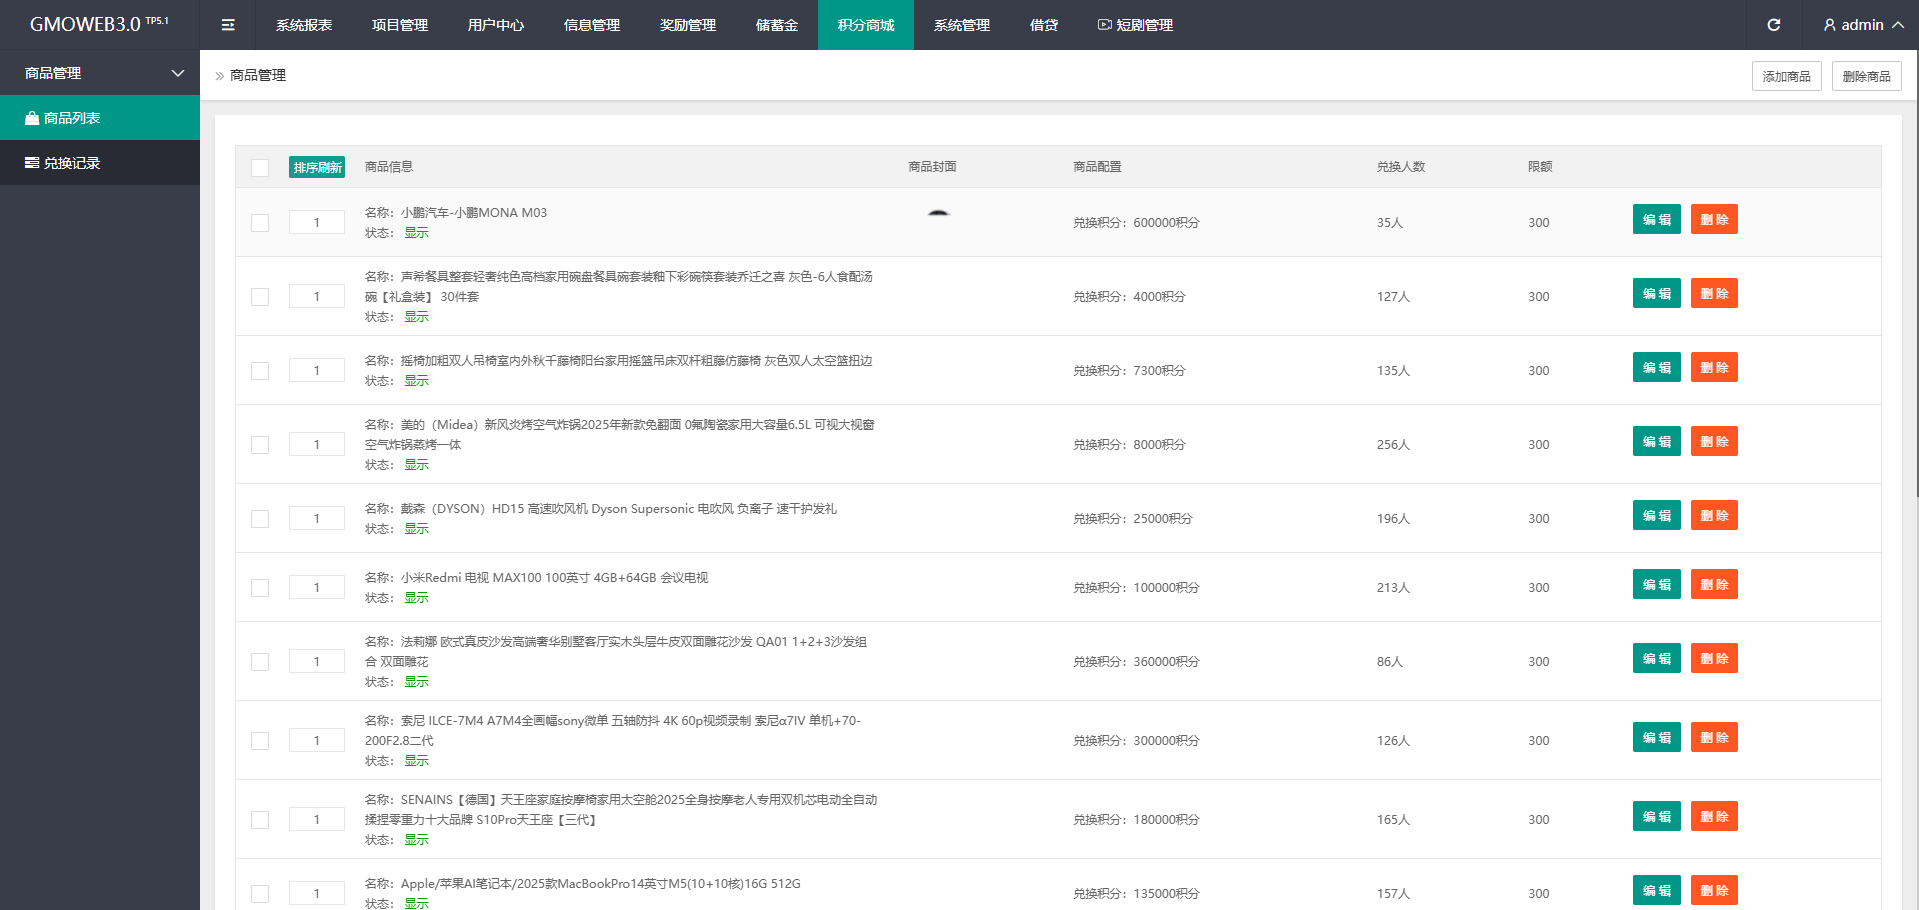Viewport: 1919px width, 910px height.
Task: Click the breadcrumb double-arrow icon
Action: pyautogui.click(x=219, y=76)
